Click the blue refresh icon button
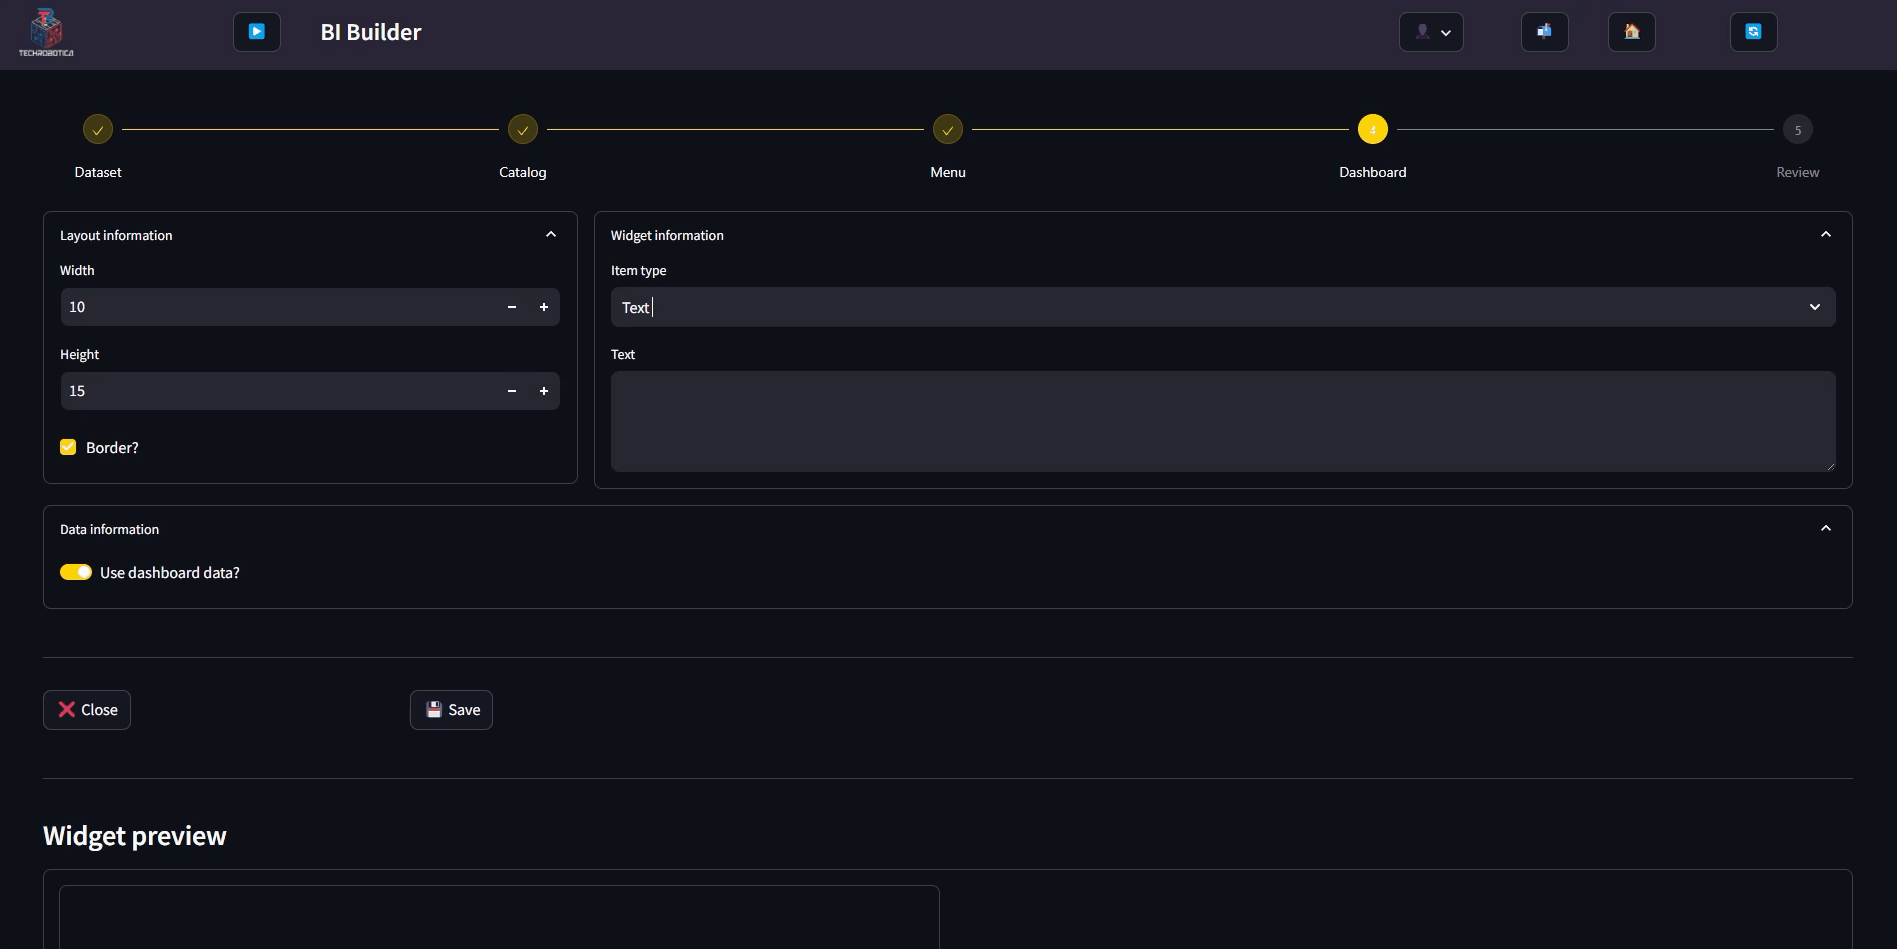The height and width of the screenshot is (949, 1897). click(1754, 32)
